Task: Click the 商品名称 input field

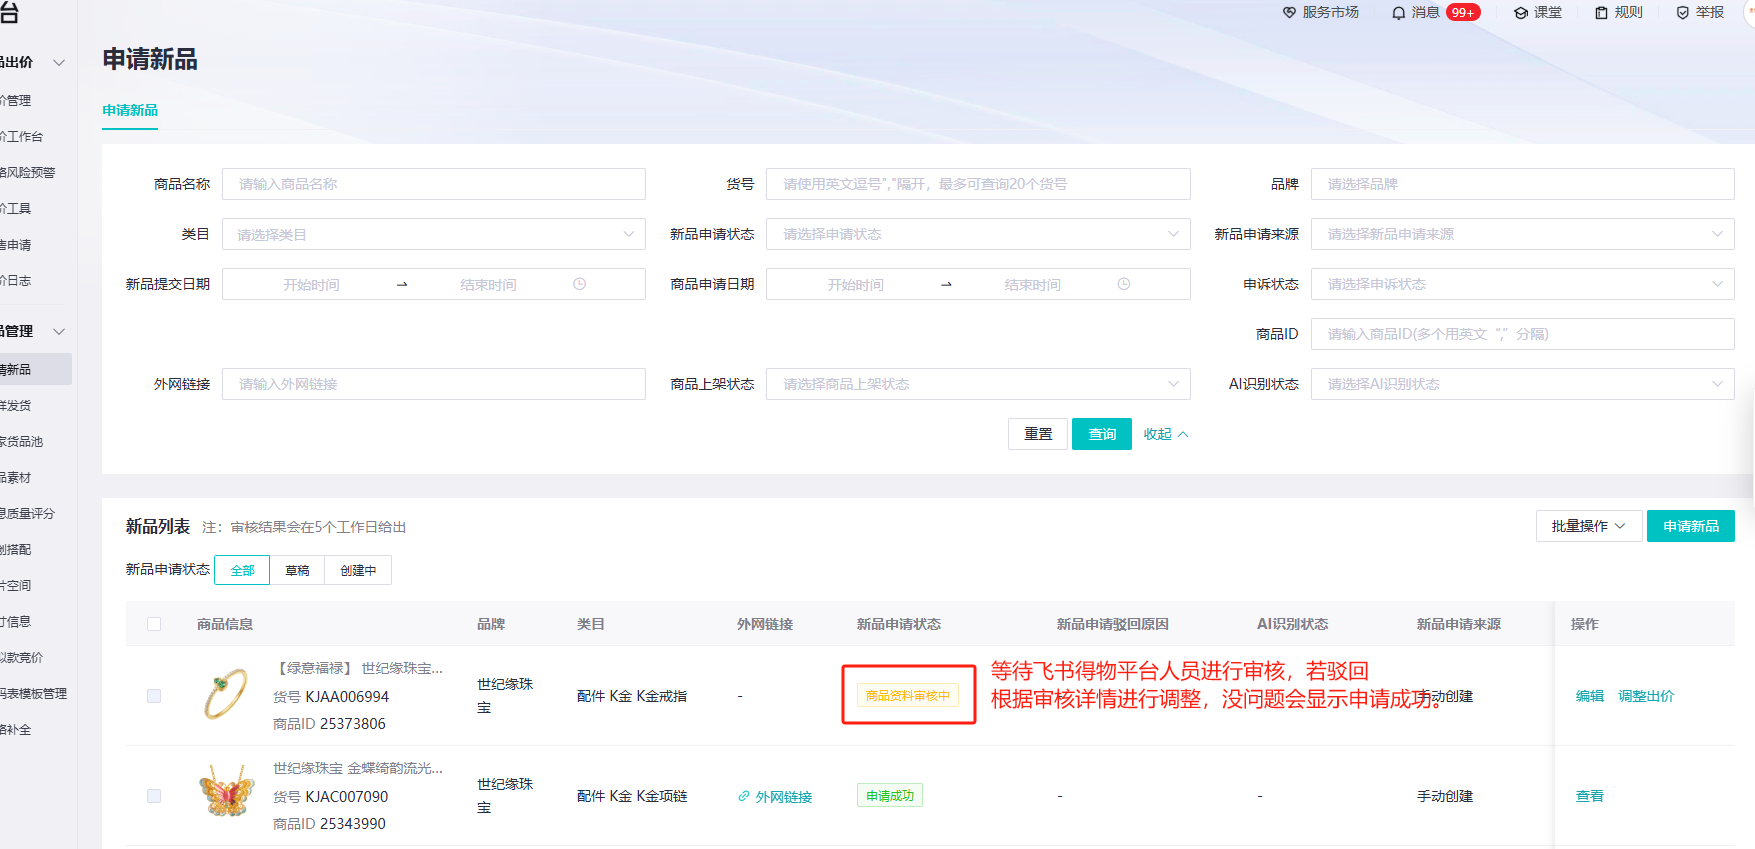Action: click(x=433, y=184)
